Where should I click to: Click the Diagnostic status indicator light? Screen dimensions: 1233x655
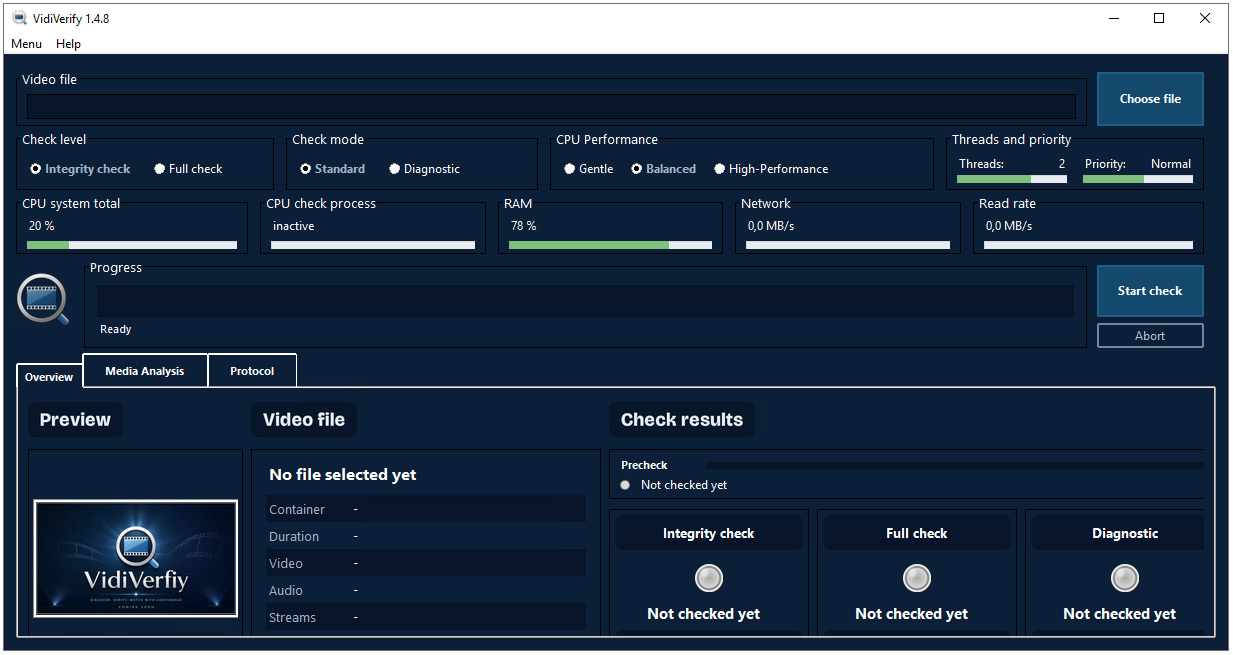tap(1124, 578)
